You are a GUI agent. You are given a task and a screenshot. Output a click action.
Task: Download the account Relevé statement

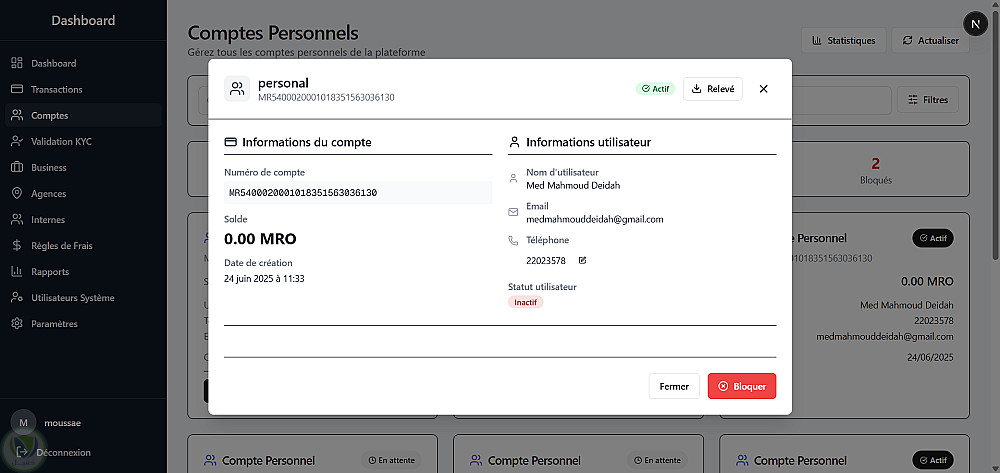pyautogui.click(x=712, y=89)
